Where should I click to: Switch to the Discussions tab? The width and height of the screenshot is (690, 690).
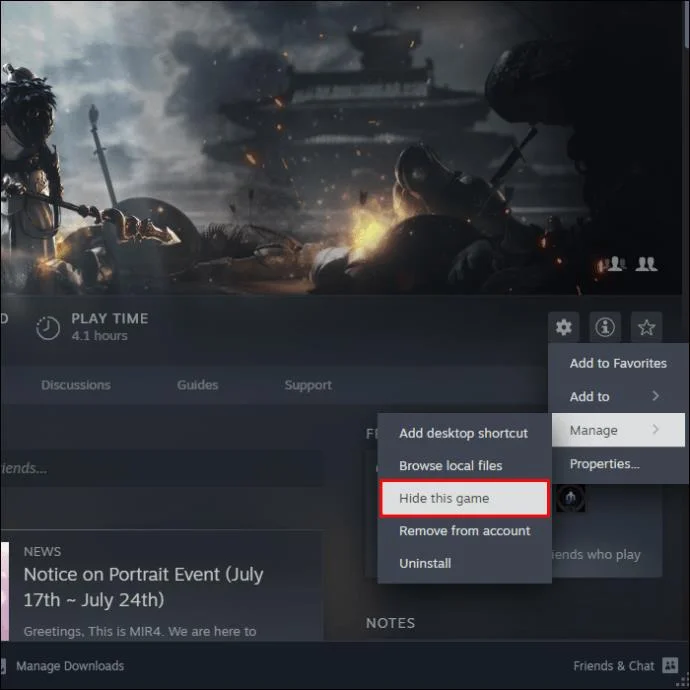click(76, 385)
